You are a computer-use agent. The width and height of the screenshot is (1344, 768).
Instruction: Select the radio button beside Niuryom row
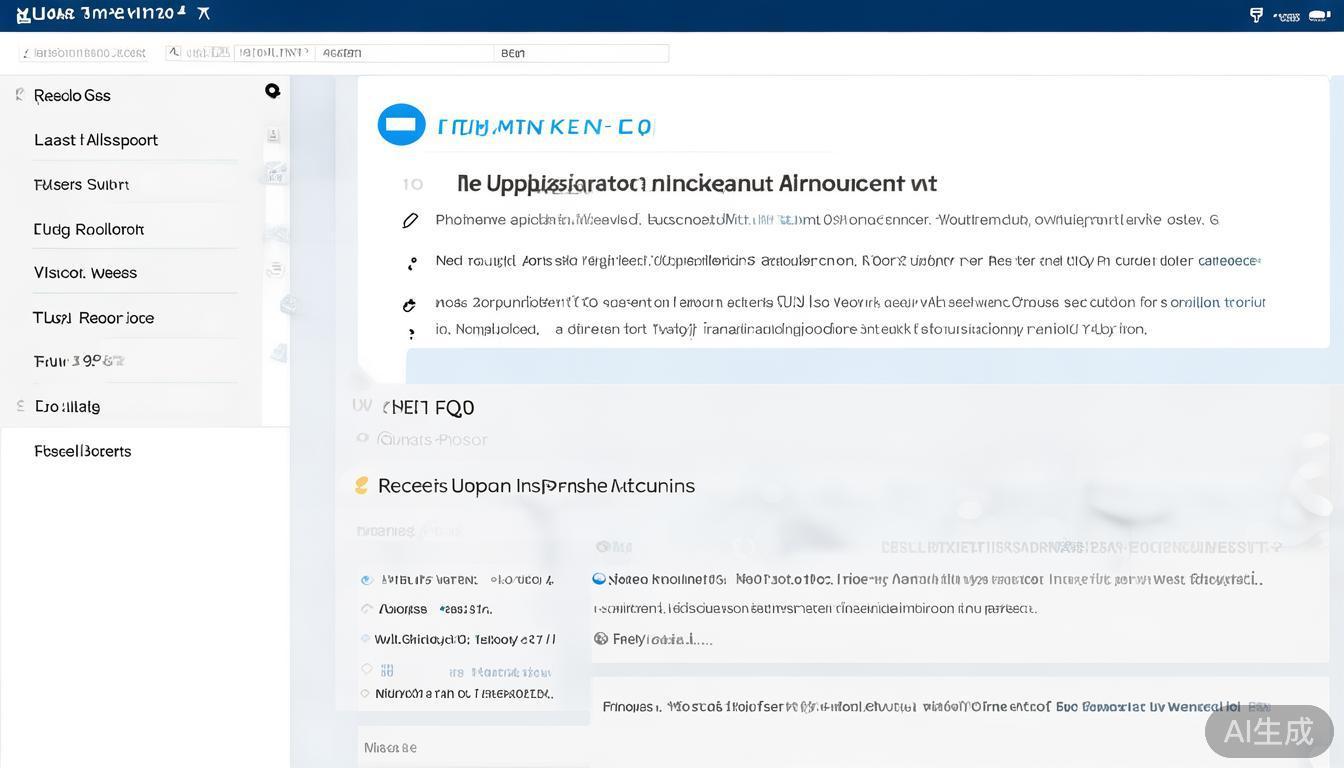[x=366, y=693]
